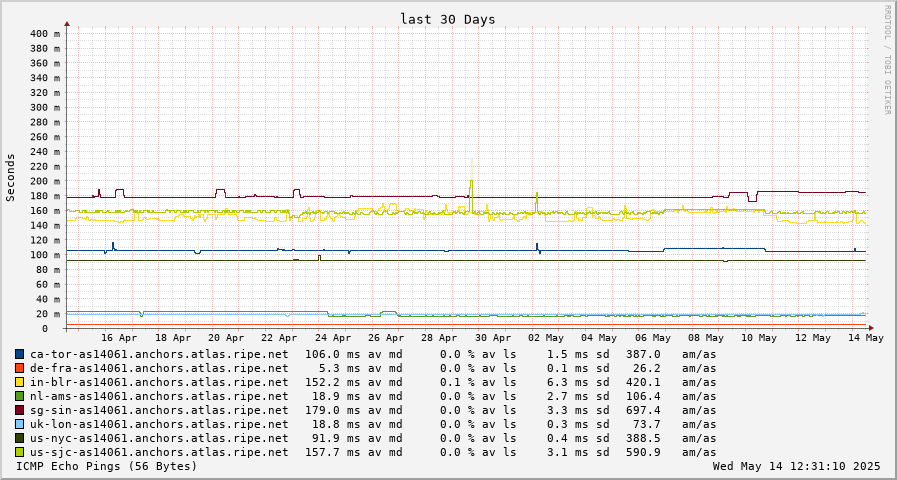897x480 pixels.
Task: Click the '20 m' y-axis label
Action: pos(48,314)
